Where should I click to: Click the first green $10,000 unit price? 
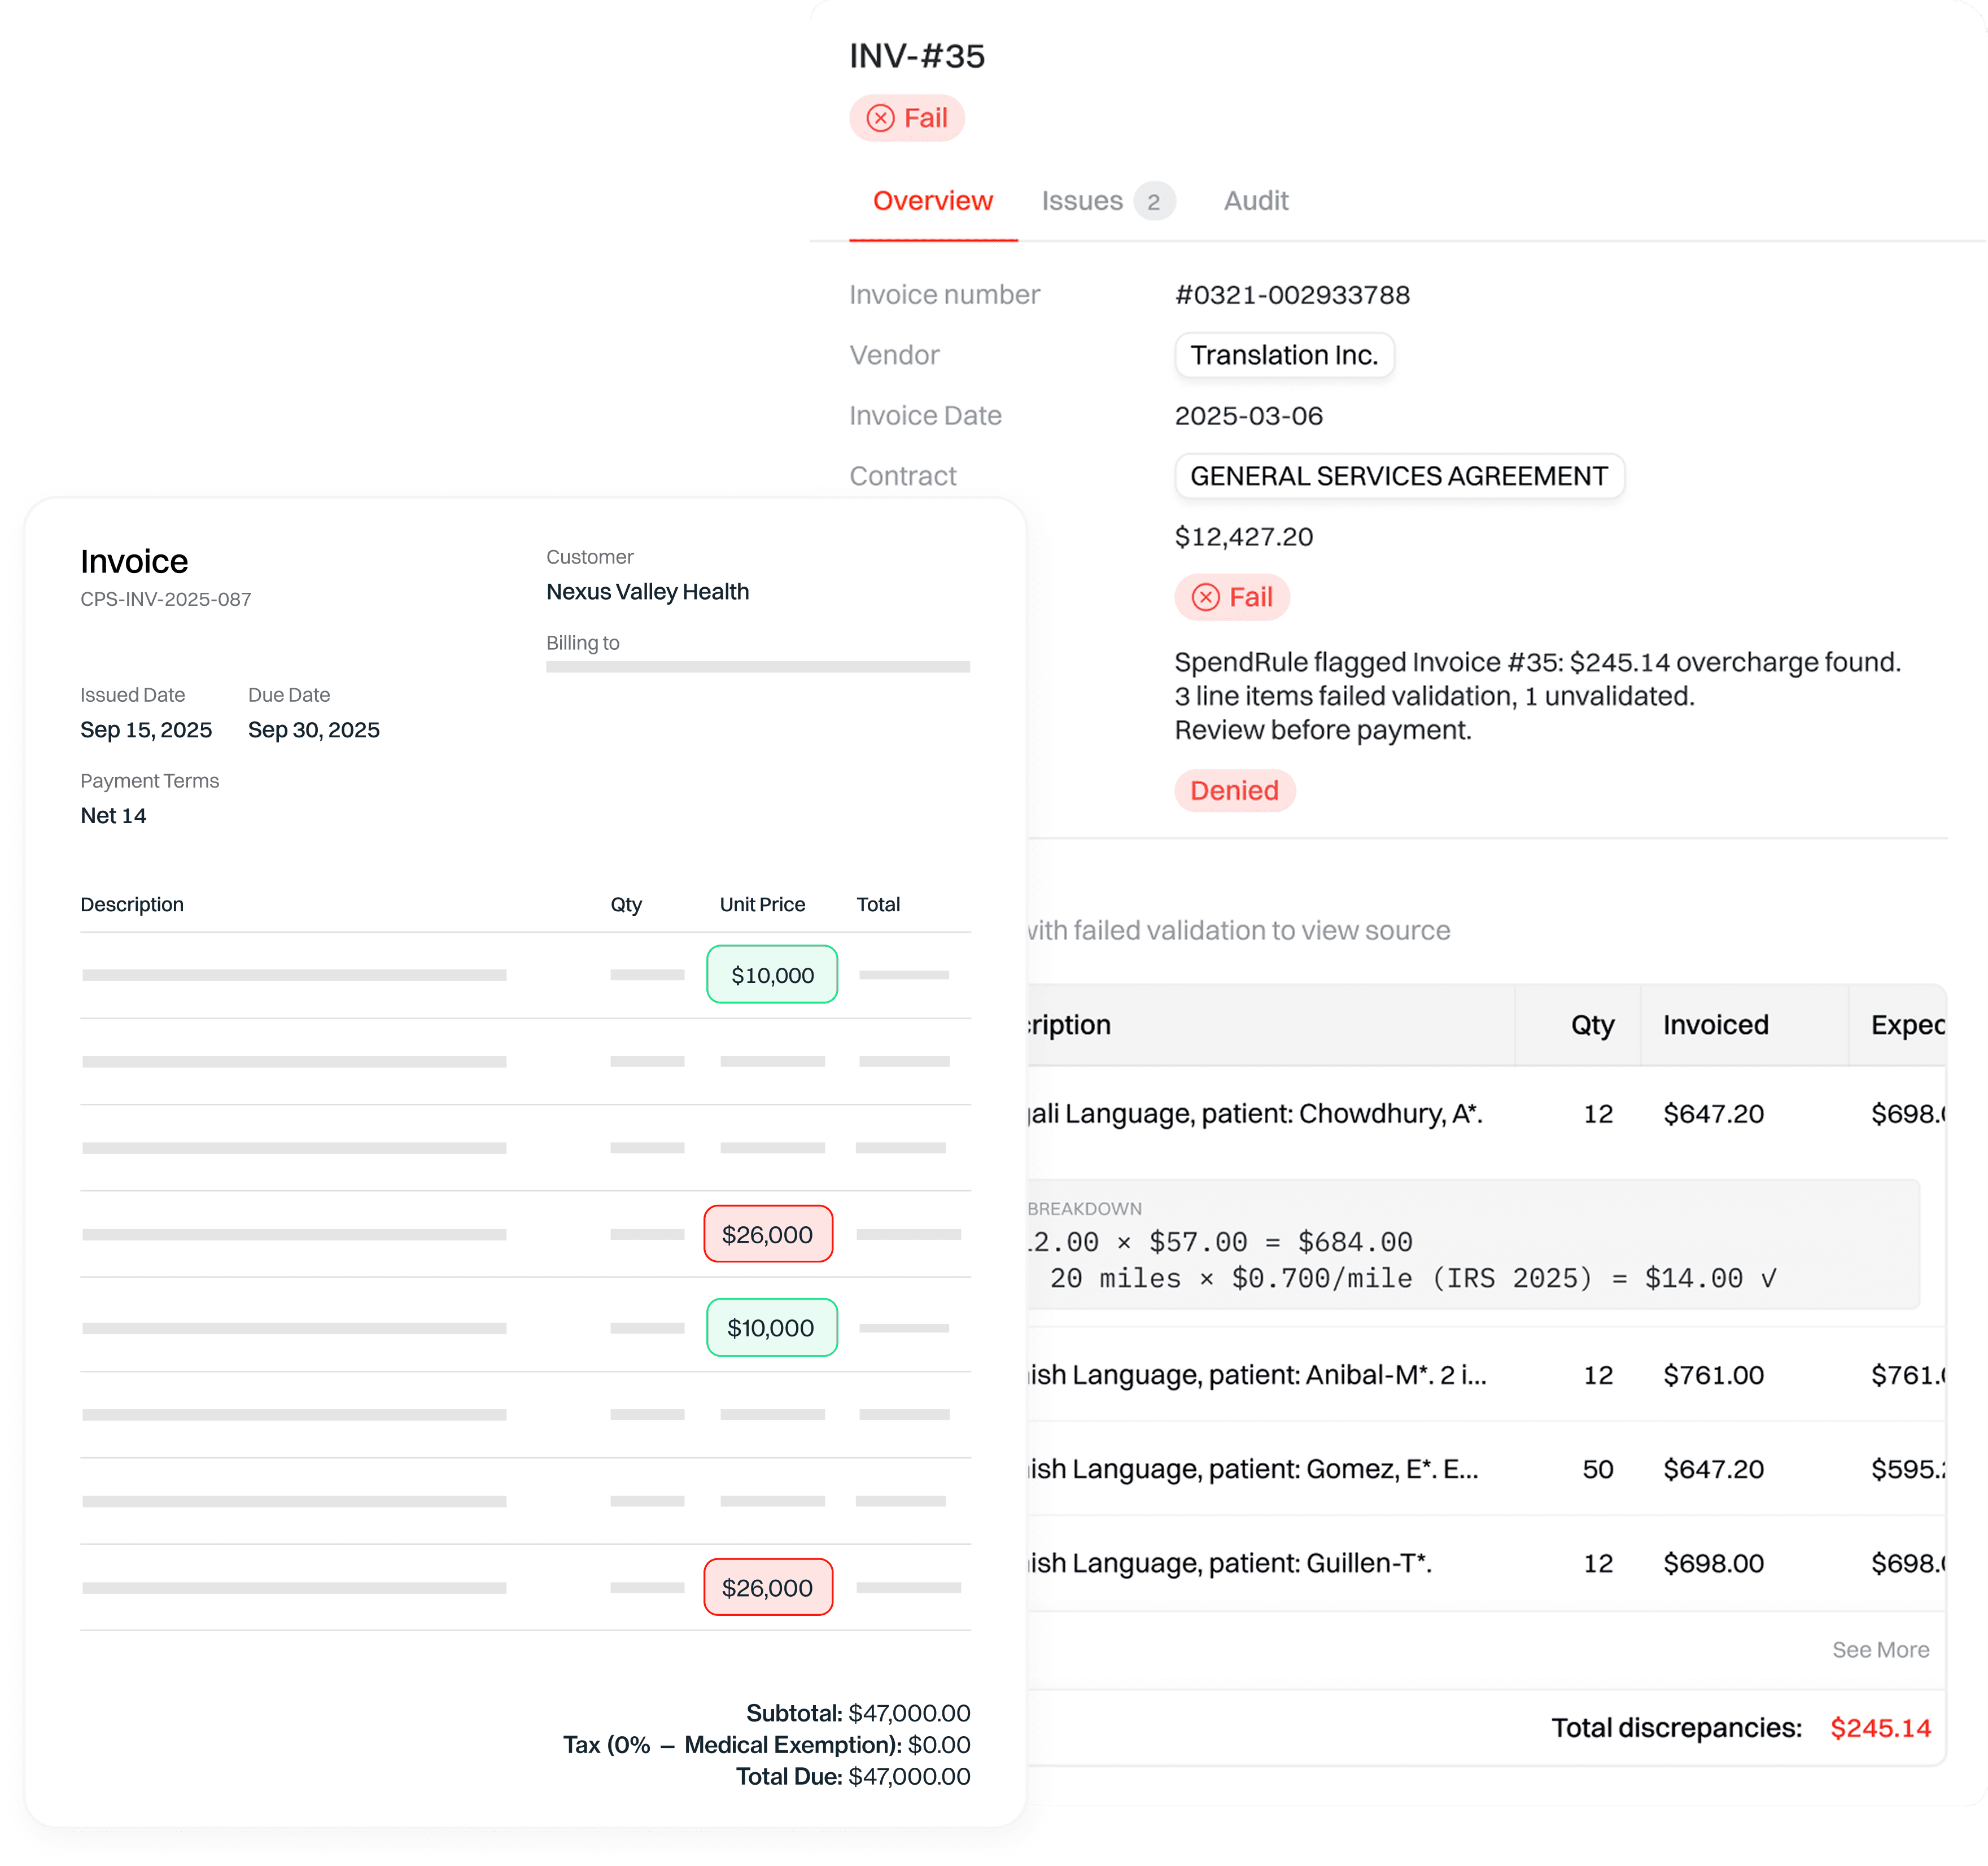pos(772,975)
